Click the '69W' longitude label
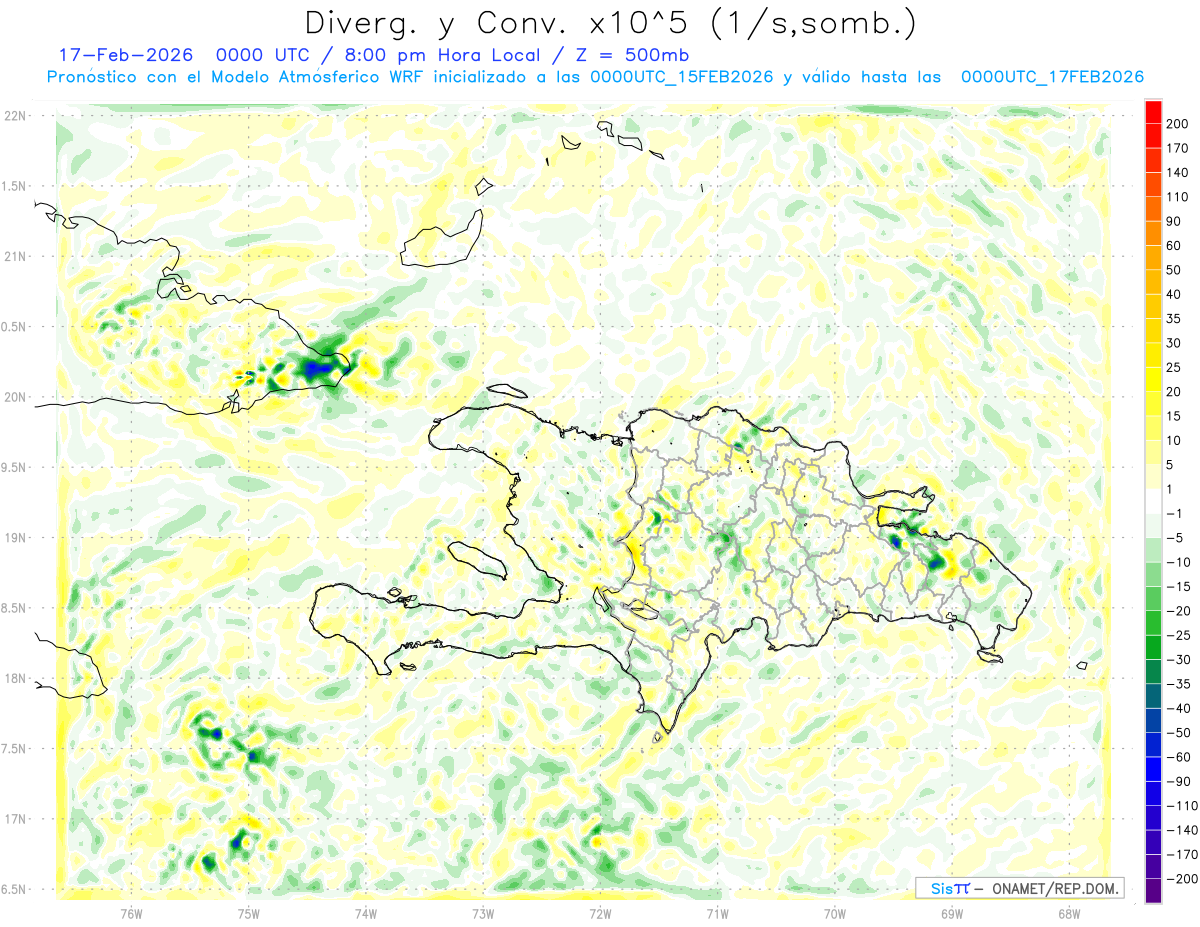This screenshot has height=927, width=1200. [x=952, y=913]
